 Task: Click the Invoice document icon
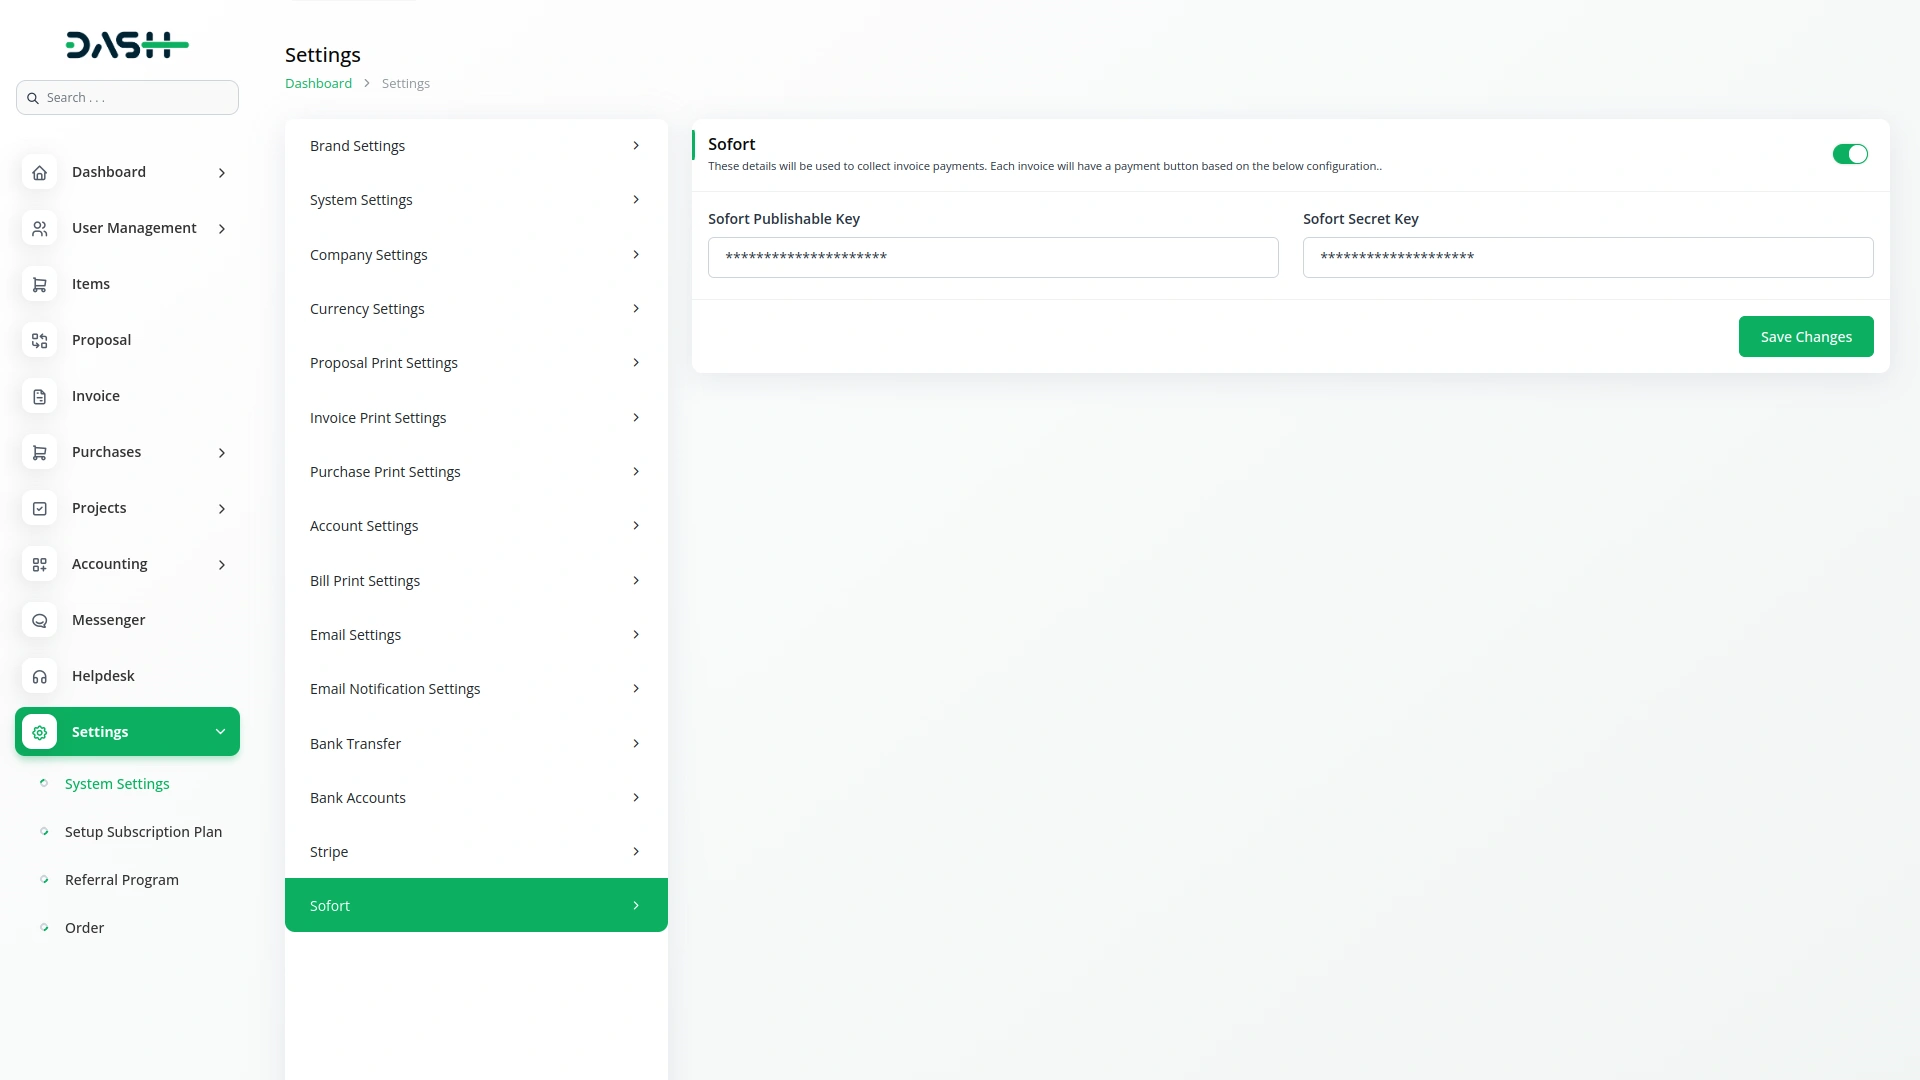tap(39, 397)
